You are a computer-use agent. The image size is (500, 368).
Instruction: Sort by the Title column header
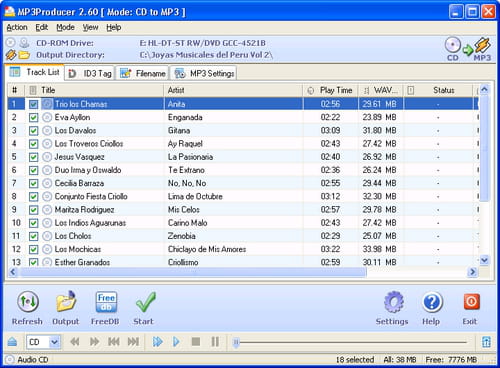point(94,90)
